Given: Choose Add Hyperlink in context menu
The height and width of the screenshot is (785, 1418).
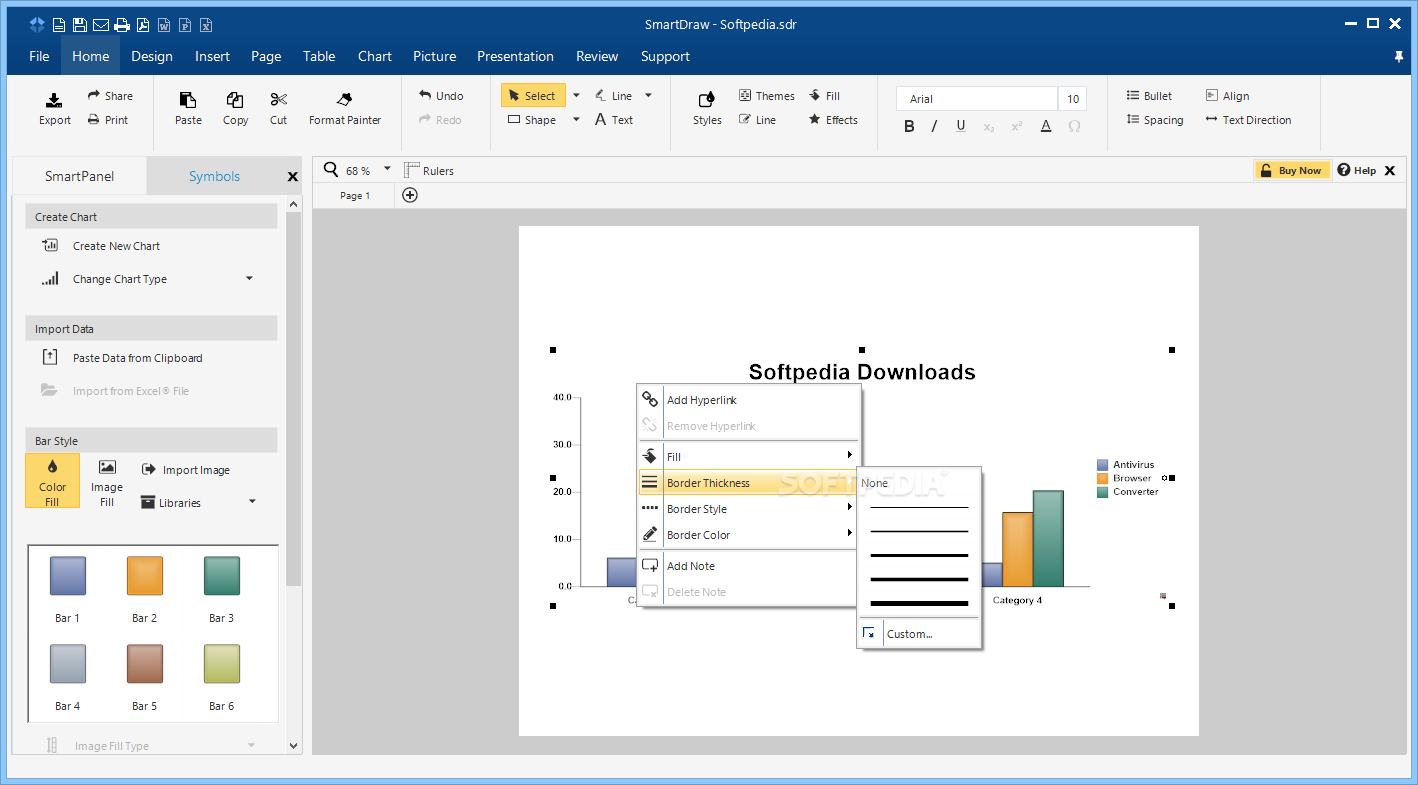Looking at the screenshot, I should pyautogui.click(x=749, y=400).
